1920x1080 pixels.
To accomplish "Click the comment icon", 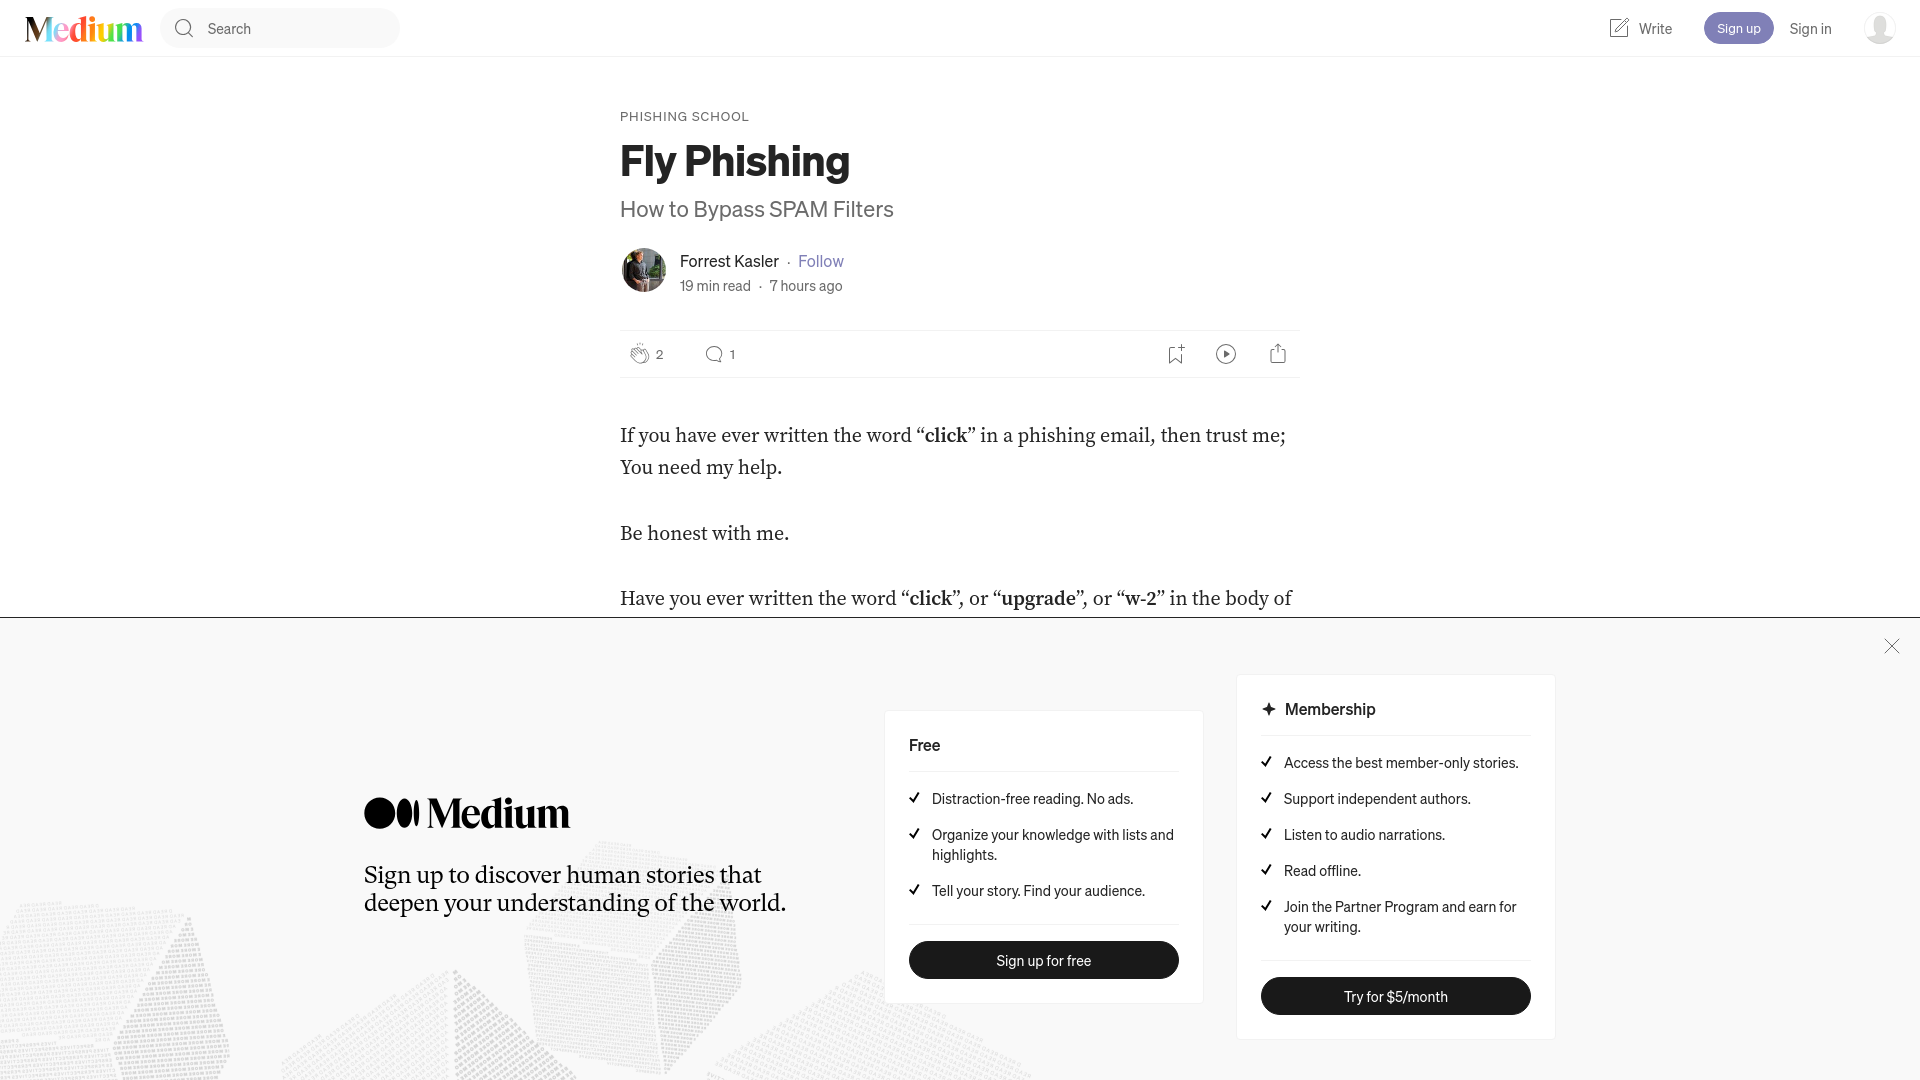I will (713, 353).
